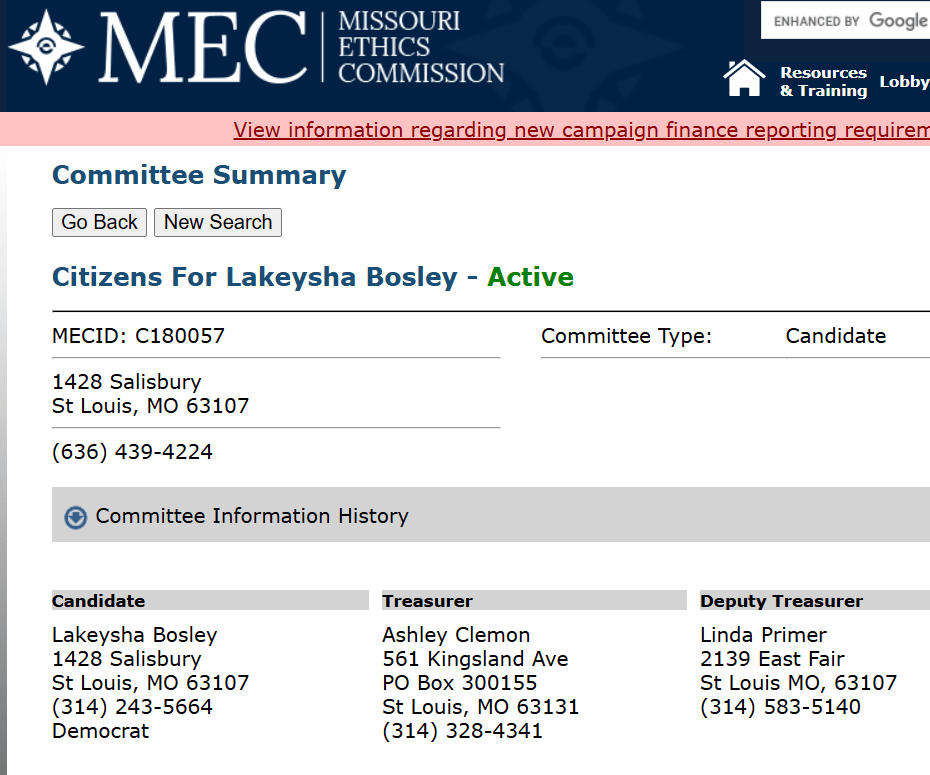The height and width of the screenshot is (775, 930).
Task: Click committee phone number (636) 439-4224
Action: click(131, 451)
